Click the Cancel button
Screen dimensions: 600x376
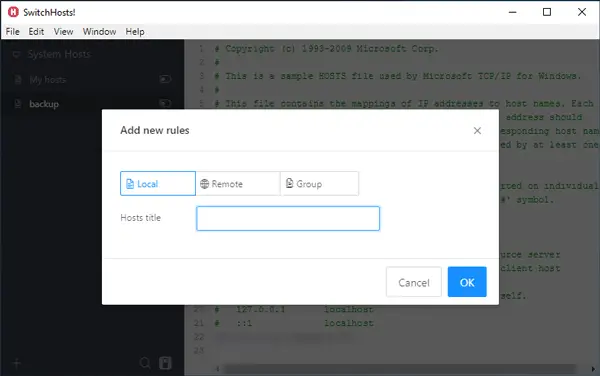click(x=414, y=282)
